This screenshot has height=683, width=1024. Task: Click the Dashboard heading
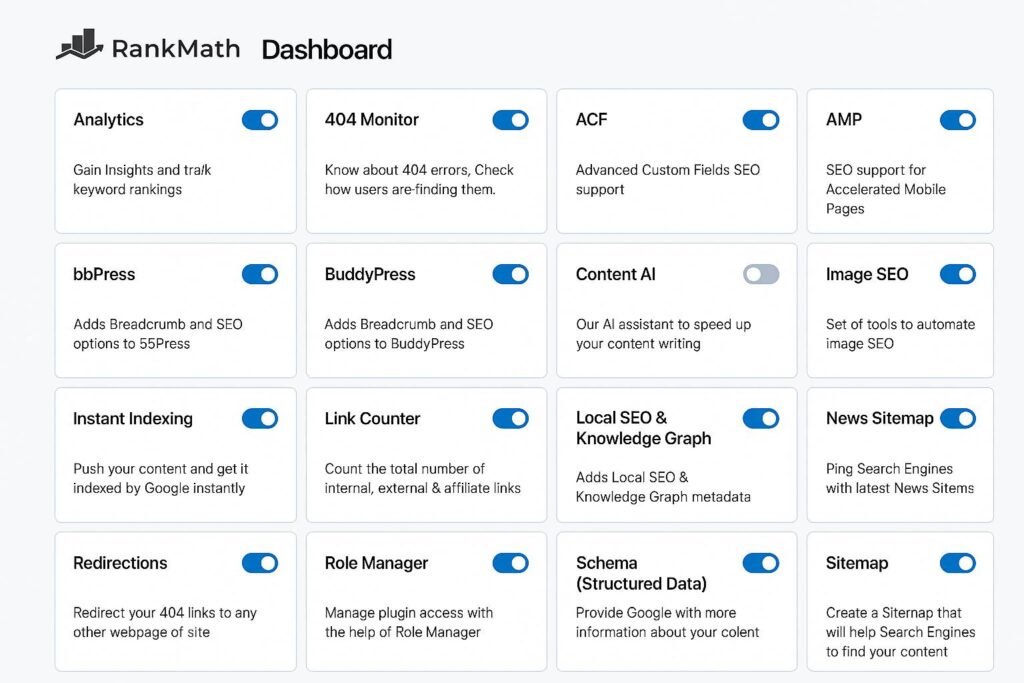click(326, 49)
